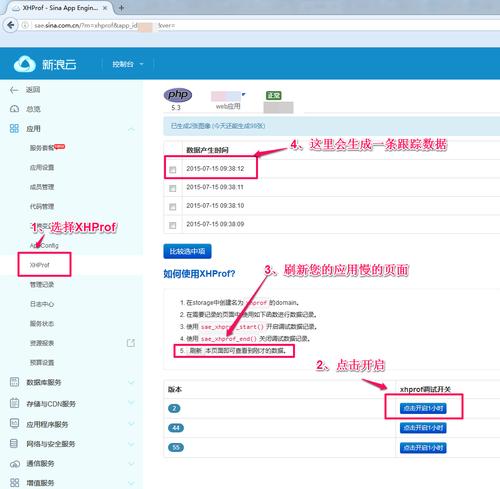Image resolution: width=500 pixels, height=489 pixels.
Task: Expand the 数据库服务 section chevron
Action: 131,382
